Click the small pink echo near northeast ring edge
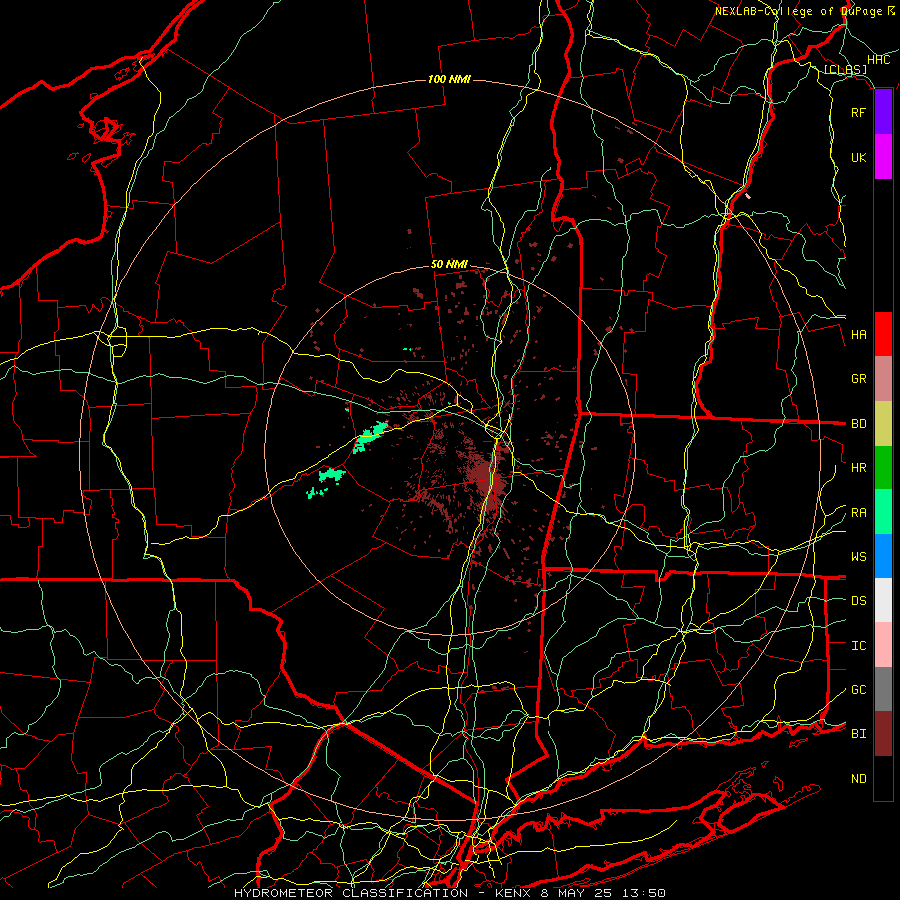The image size is (900, 900). pyautogui.click(x=747, y=196)
